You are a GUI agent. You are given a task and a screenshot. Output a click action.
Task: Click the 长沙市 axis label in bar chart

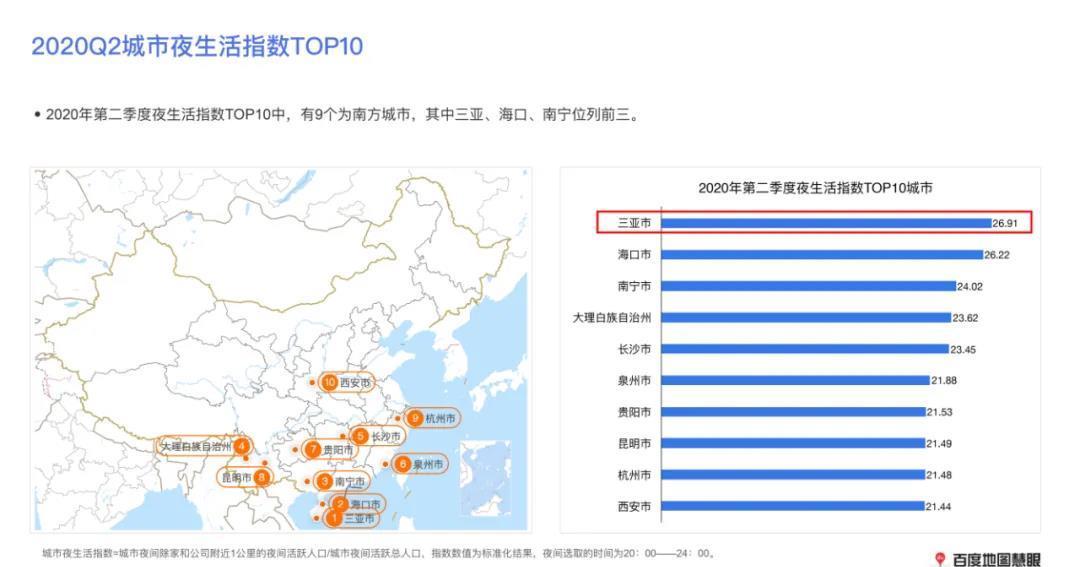click(x=634, y=349)
